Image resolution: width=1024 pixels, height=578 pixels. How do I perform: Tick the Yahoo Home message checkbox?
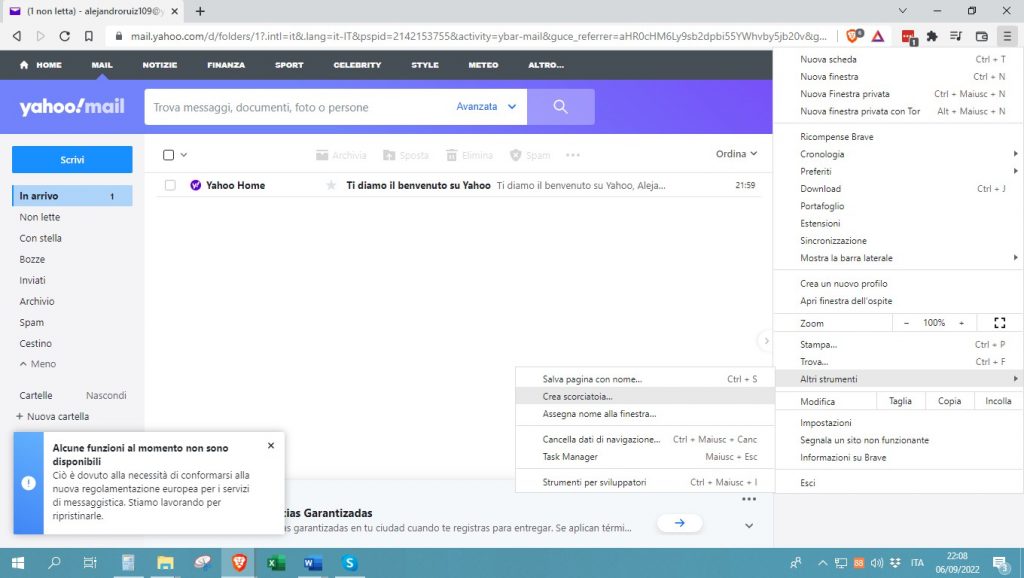[x=170, y=186]
